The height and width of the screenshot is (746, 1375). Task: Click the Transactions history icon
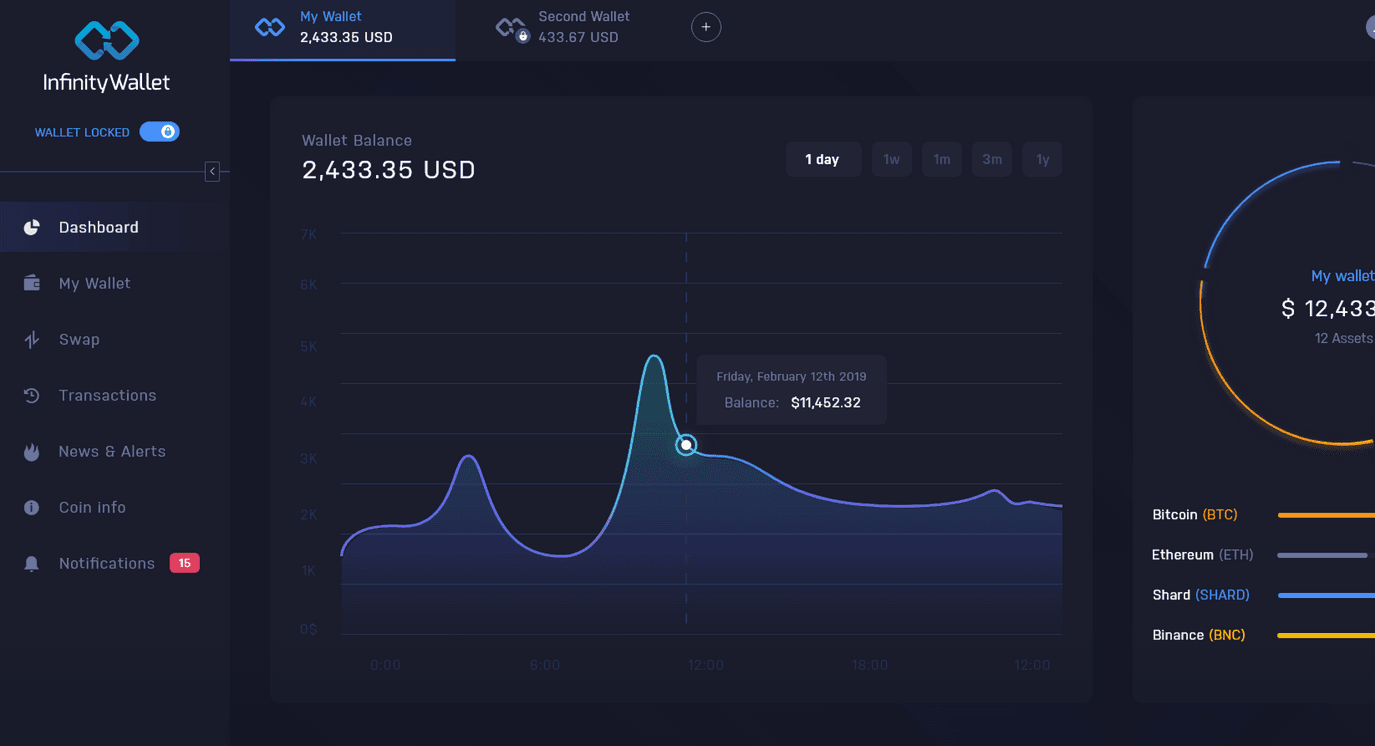32,396
